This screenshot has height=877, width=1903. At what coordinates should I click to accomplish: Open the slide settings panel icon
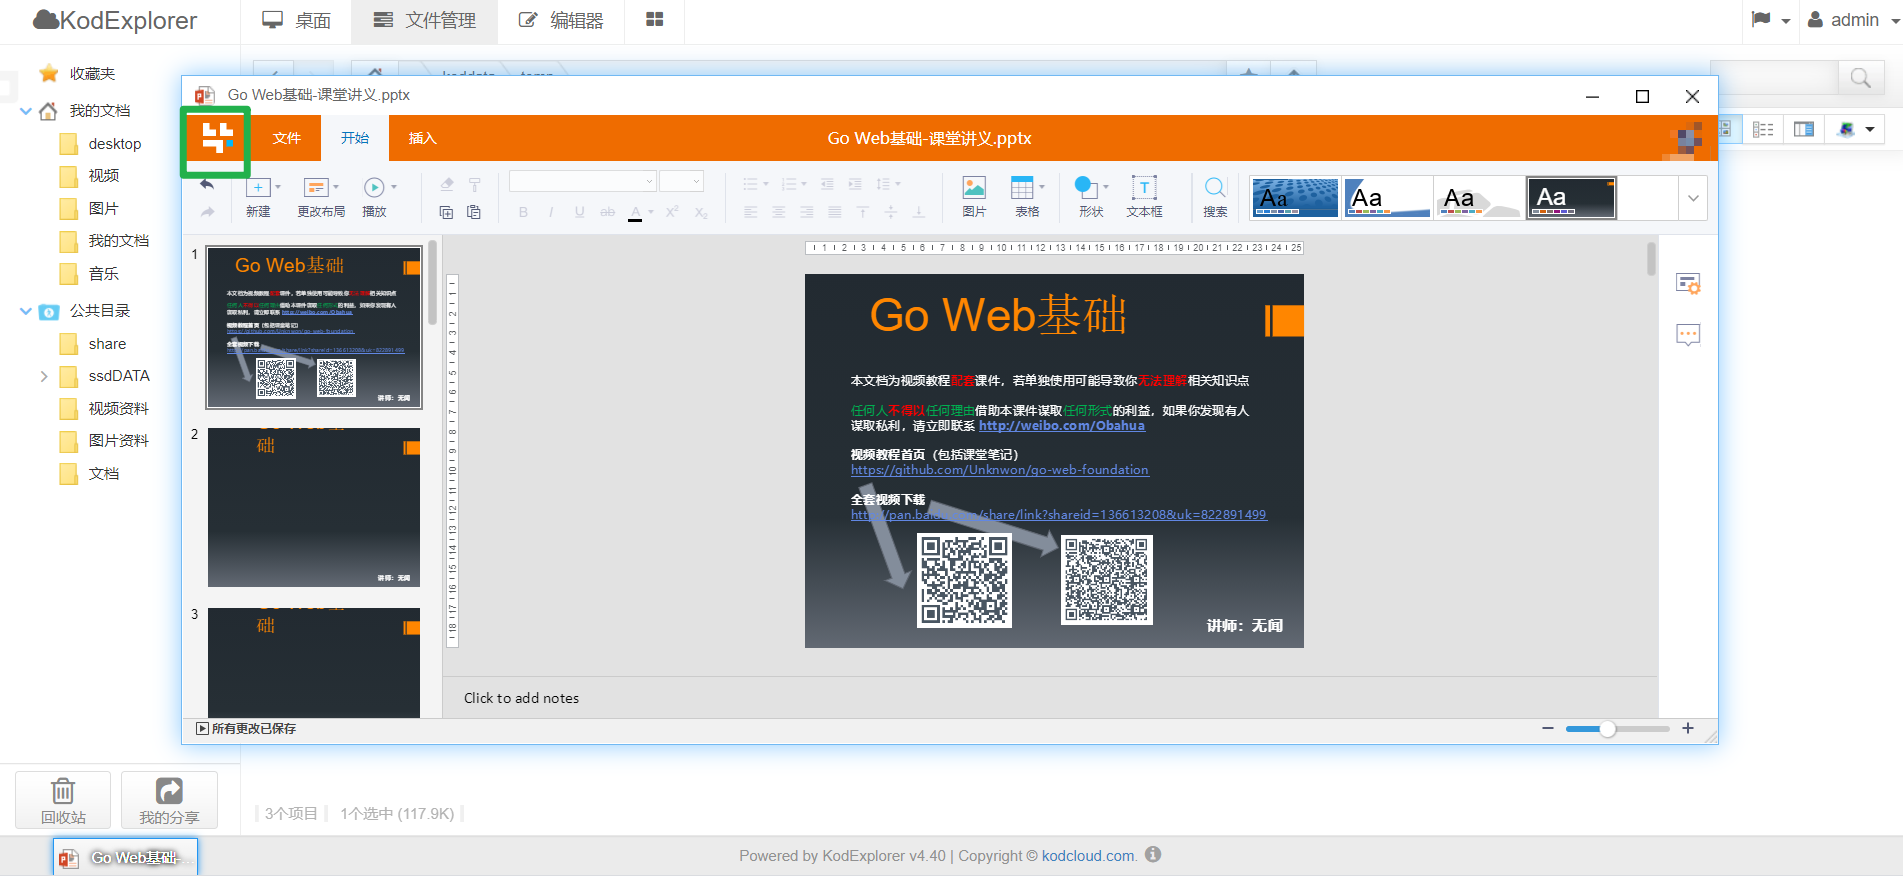coord(1688,284)
